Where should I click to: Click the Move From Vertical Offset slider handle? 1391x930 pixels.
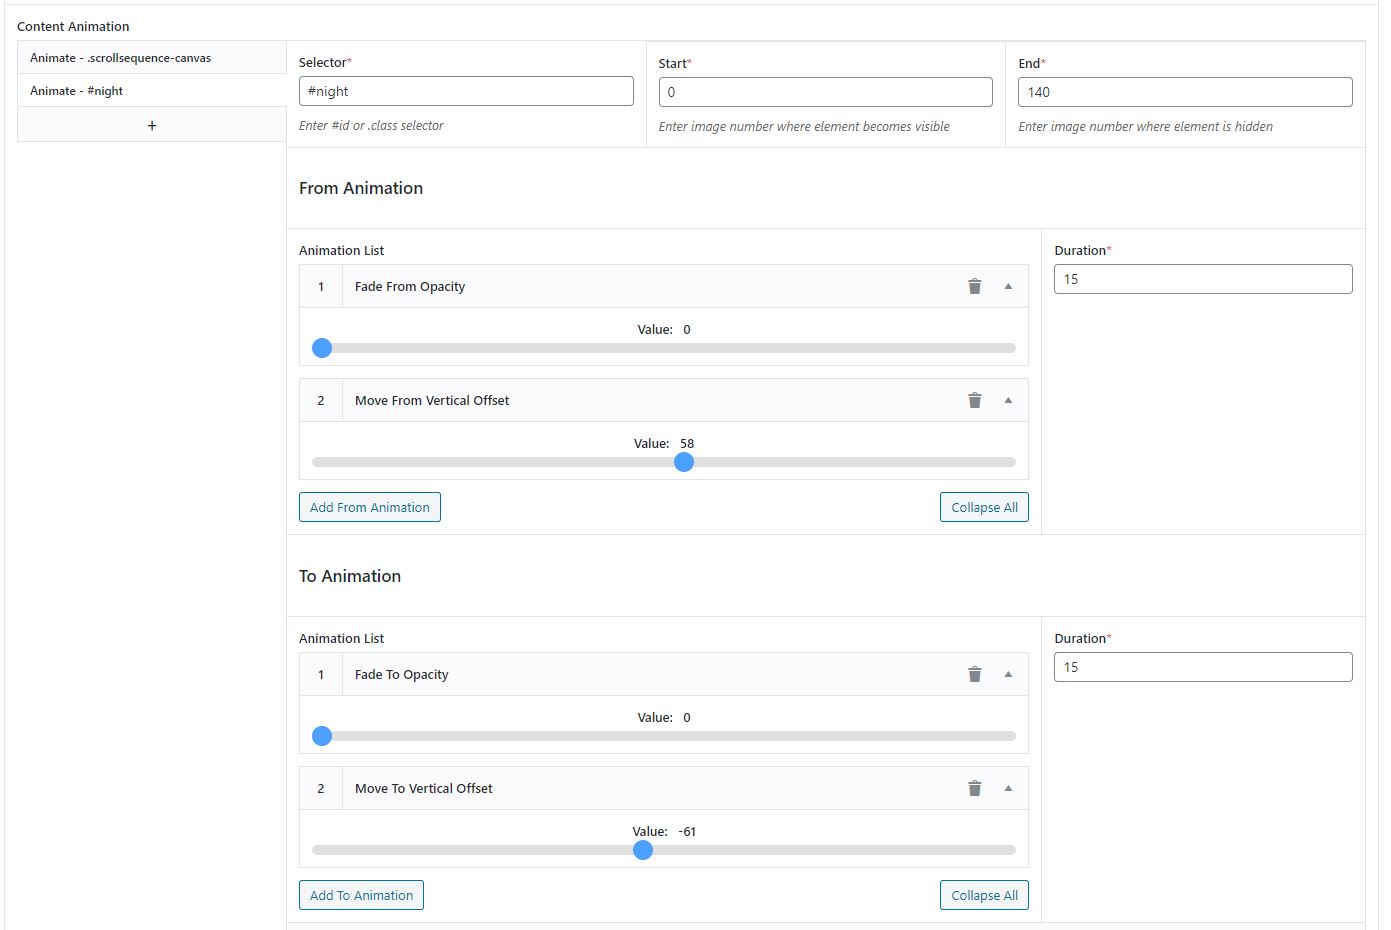pos(684,462)
